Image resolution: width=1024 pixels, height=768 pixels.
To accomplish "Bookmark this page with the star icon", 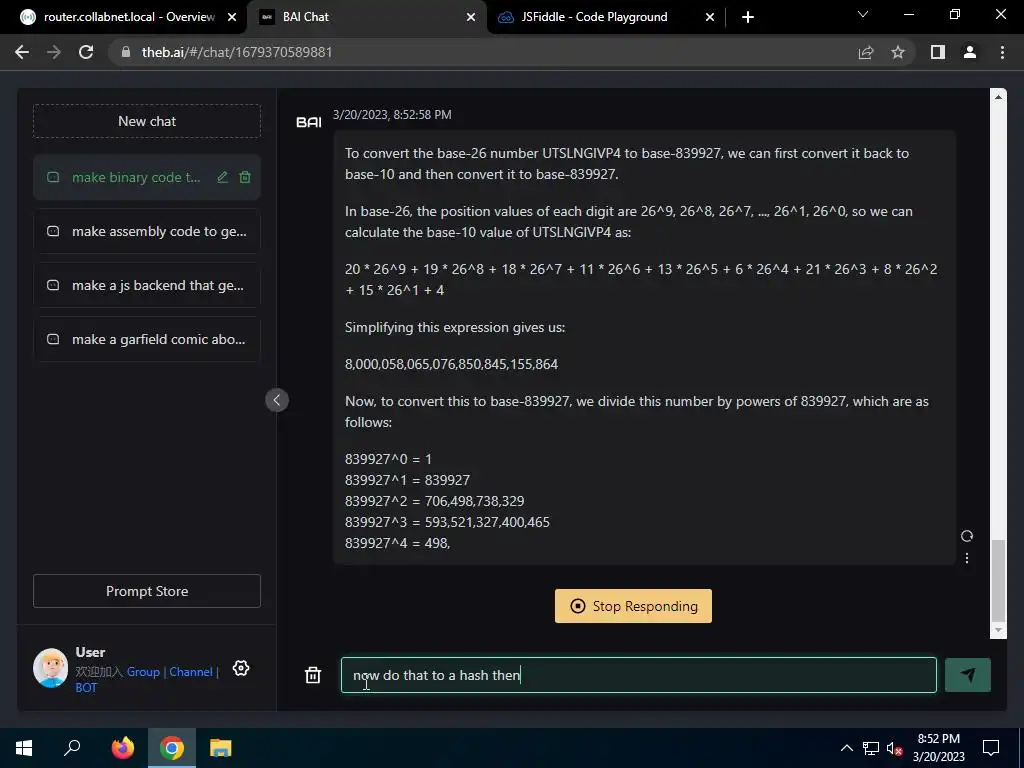I will pos(898,52).
